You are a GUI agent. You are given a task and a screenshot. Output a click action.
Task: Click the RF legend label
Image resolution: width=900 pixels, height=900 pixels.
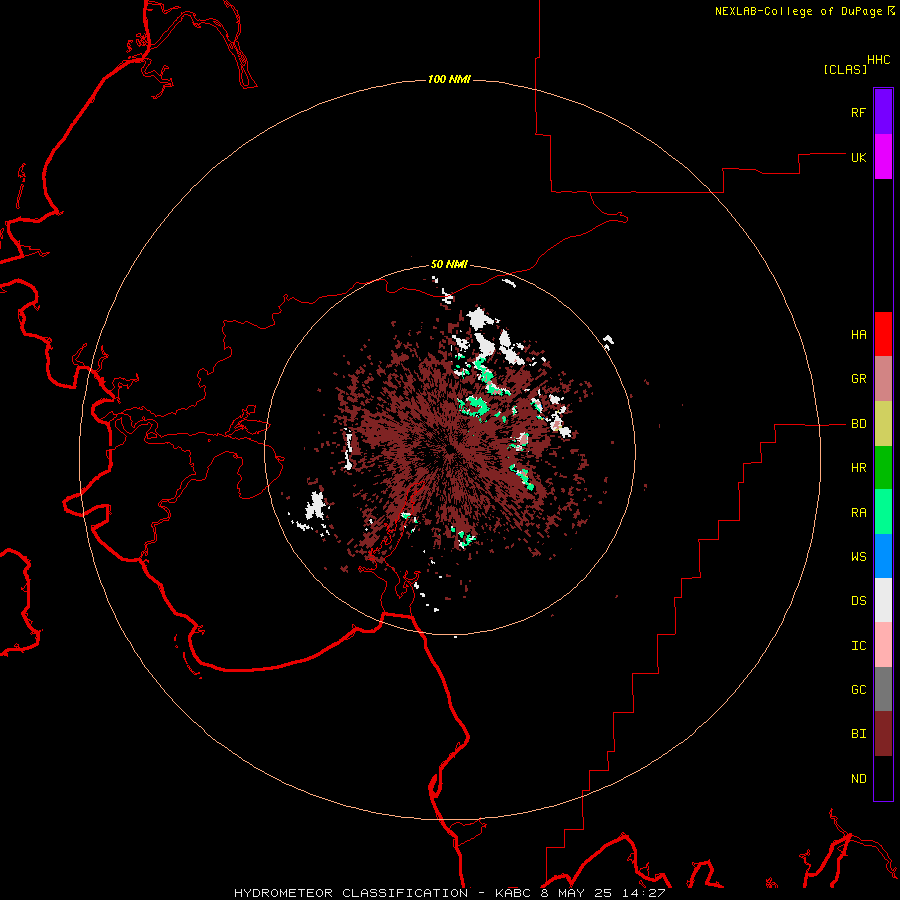click(858, 112)
